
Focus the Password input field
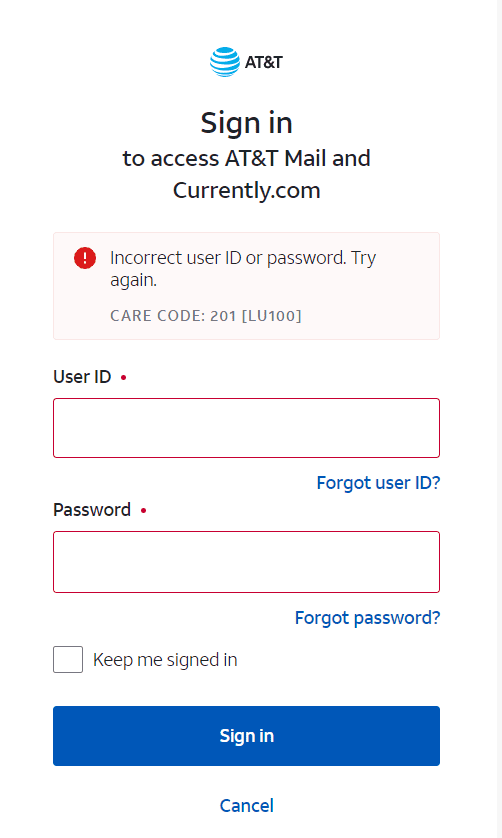point(246,562)
